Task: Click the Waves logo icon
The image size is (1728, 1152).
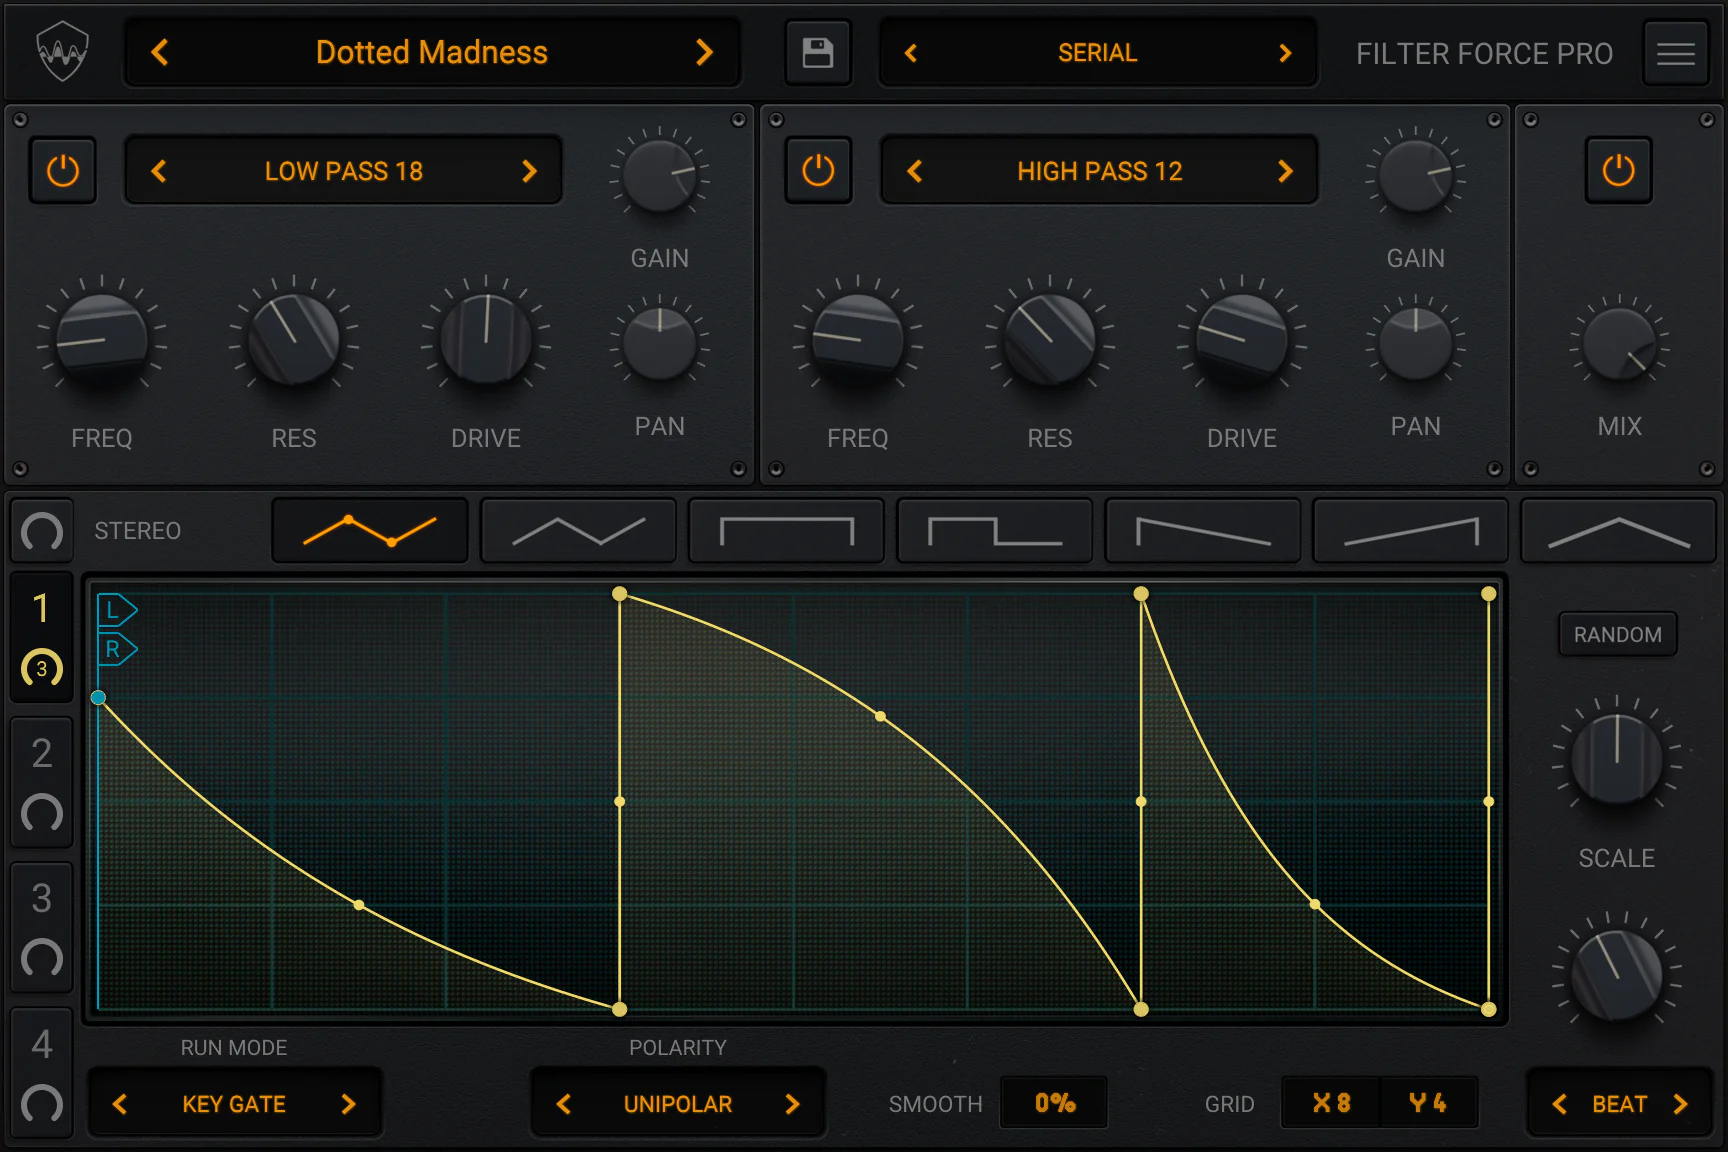Action: click(62, 53)
